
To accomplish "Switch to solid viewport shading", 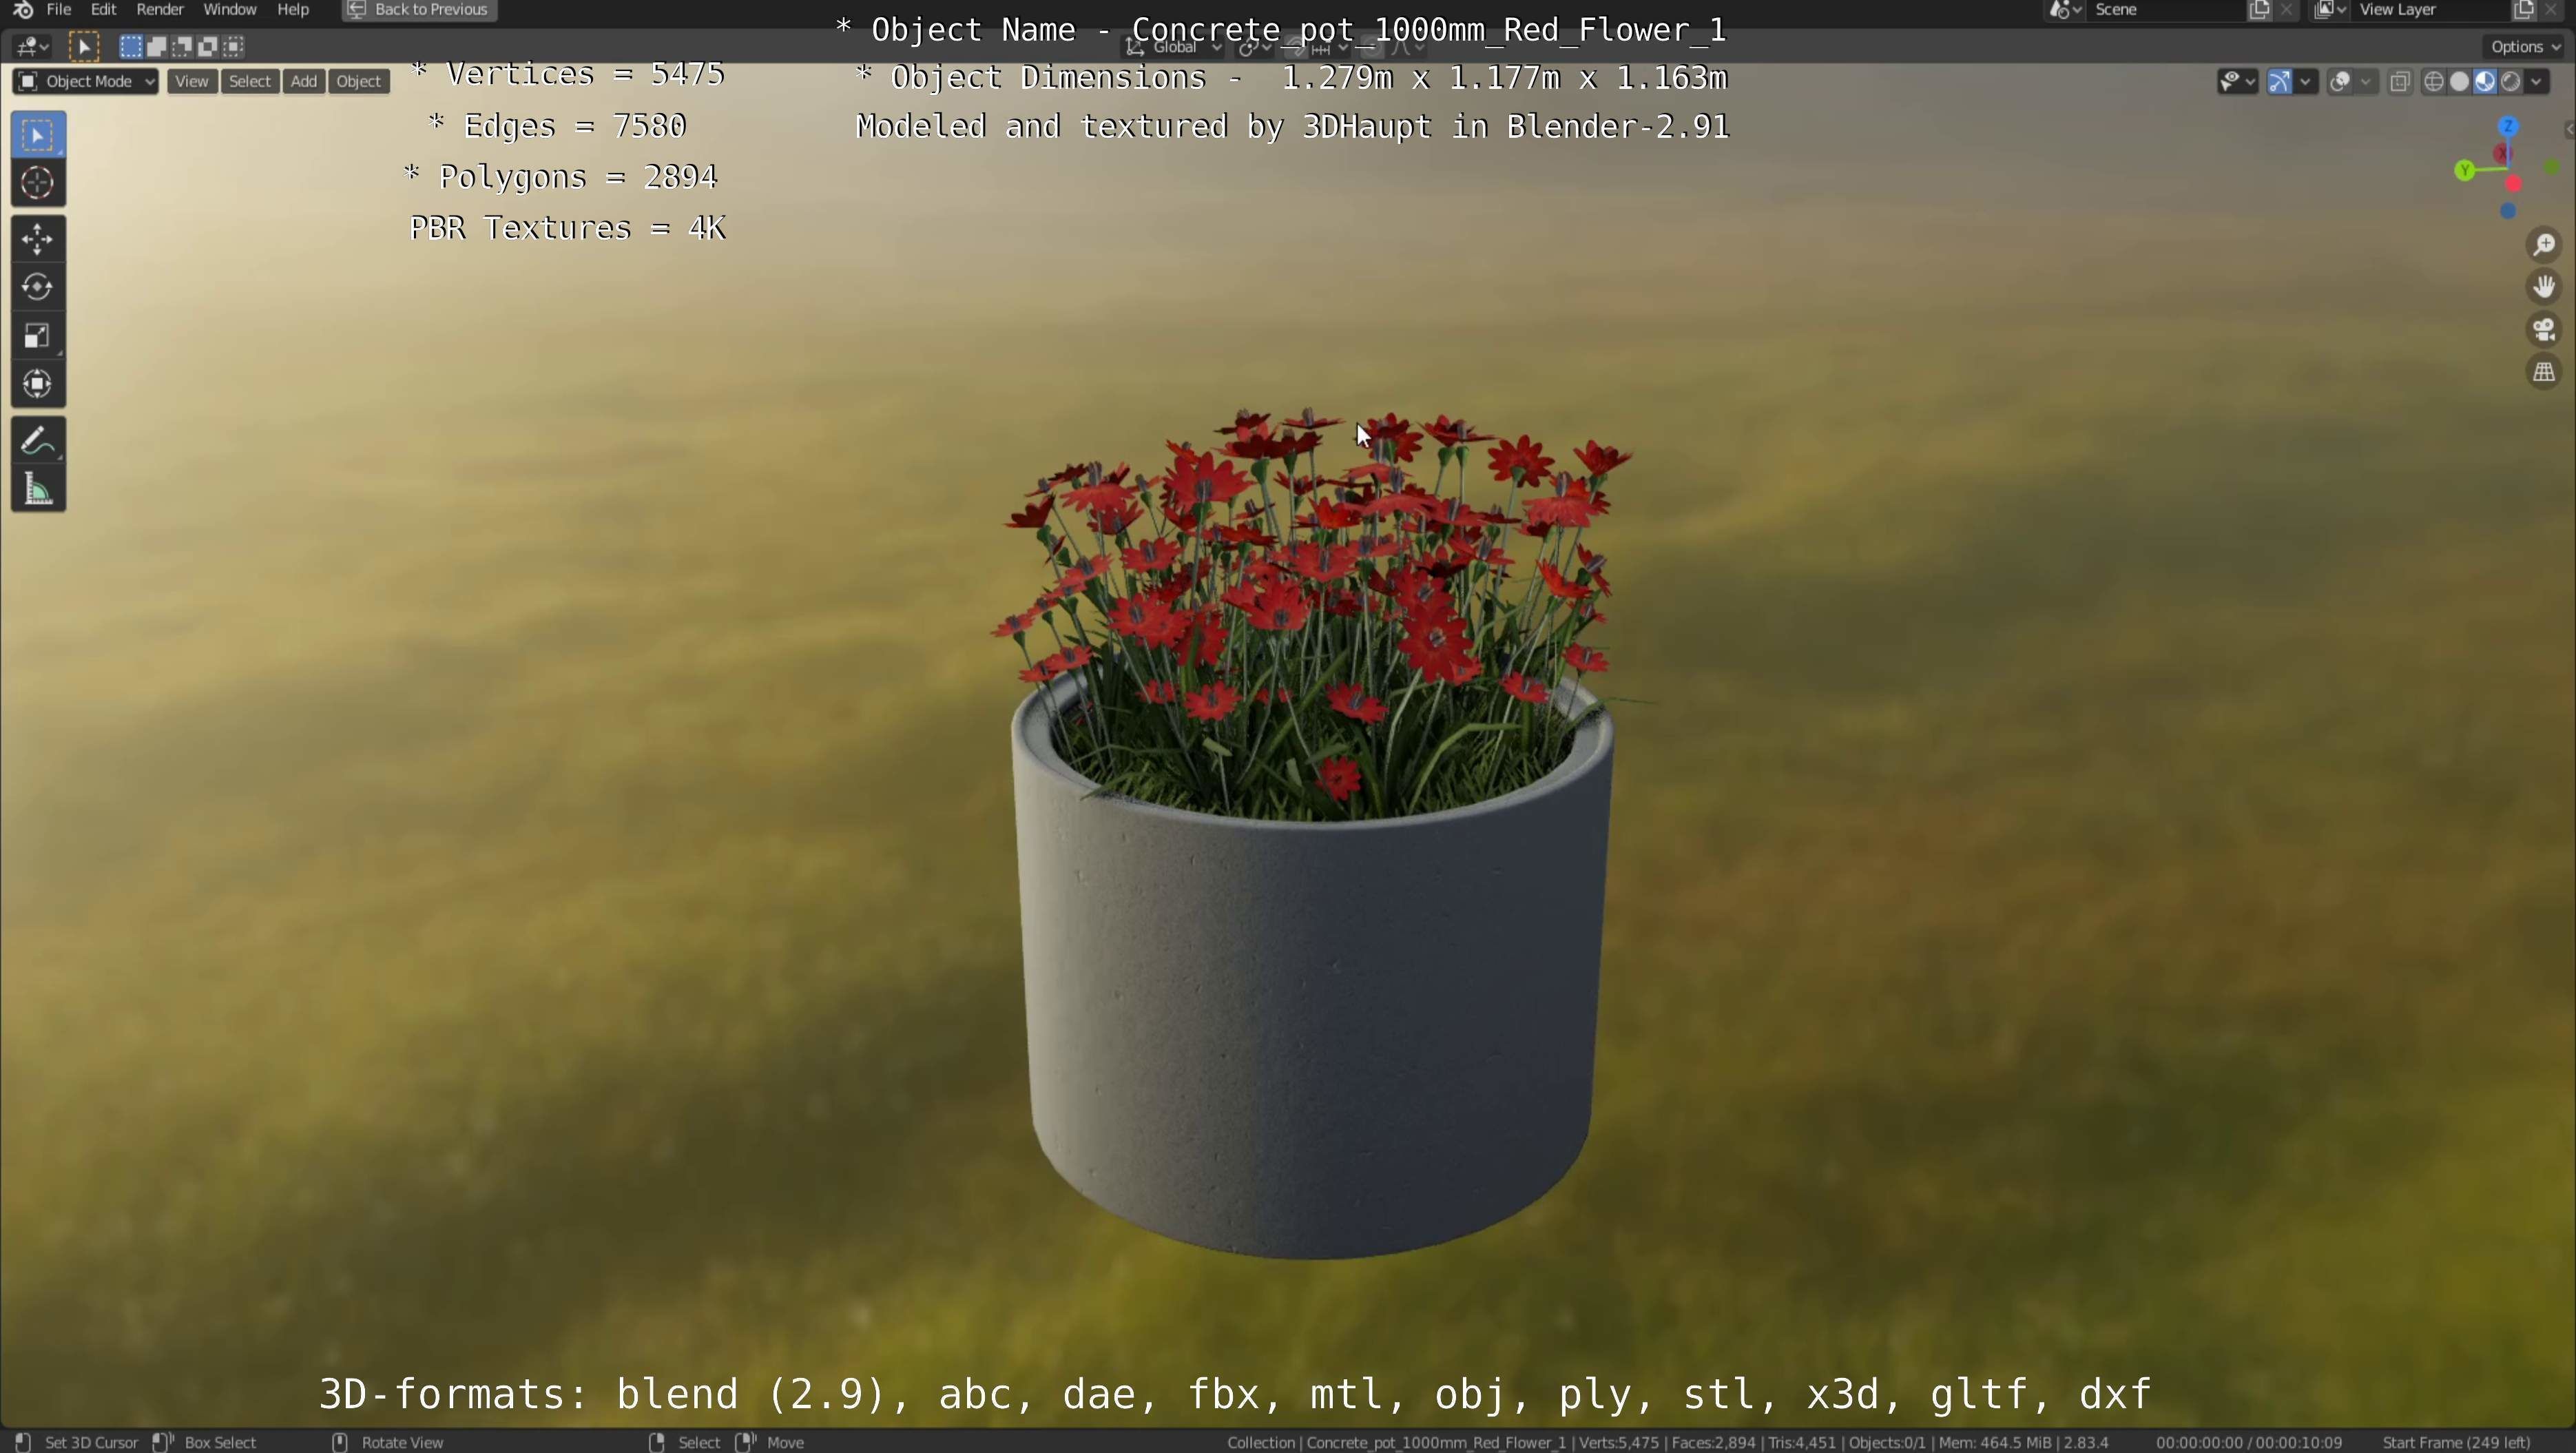I will point(2460,82).
